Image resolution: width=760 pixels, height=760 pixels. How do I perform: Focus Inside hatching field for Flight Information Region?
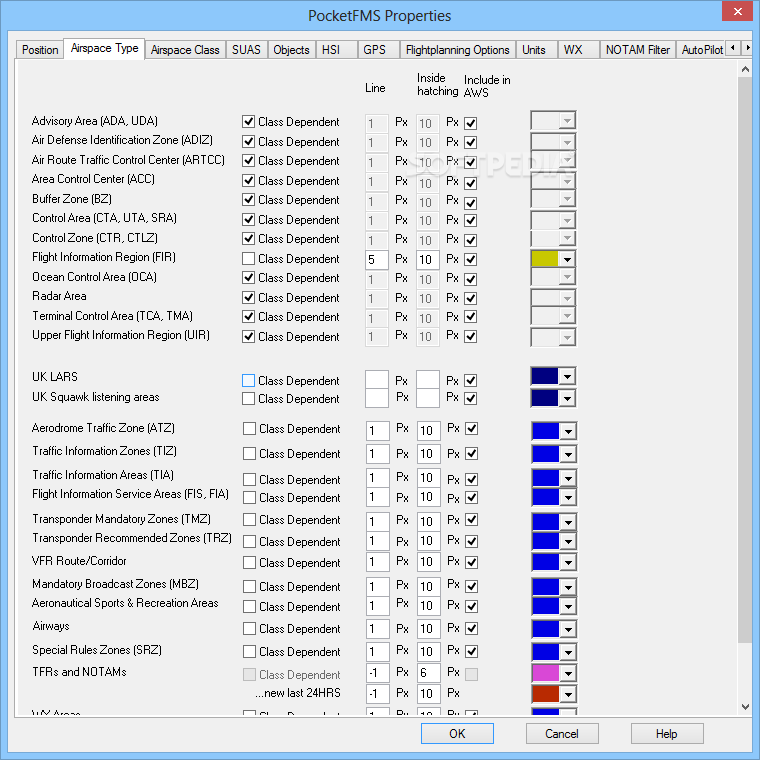[x=428, y=260]
